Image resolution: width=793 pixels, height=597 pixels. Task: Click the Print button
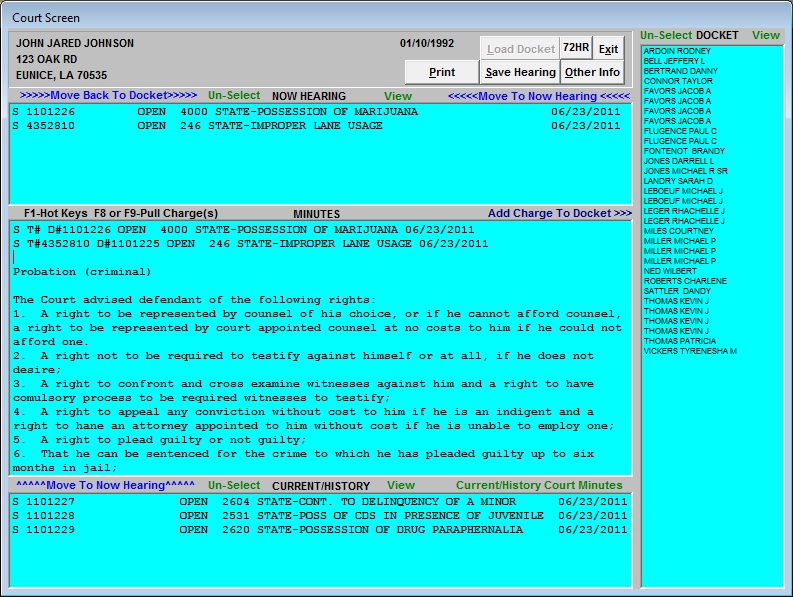441,72
